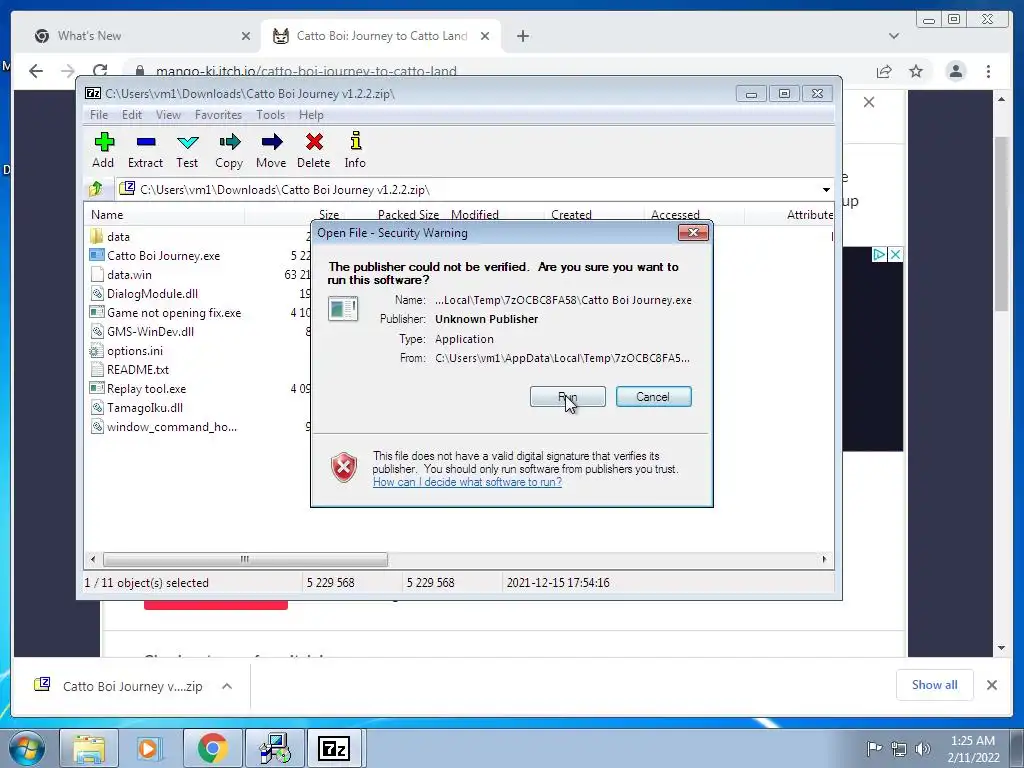Expand the downloaded zip options chevron
Image resolution: width=1024 pixels, height=768 pixels.
click(227, 686)
